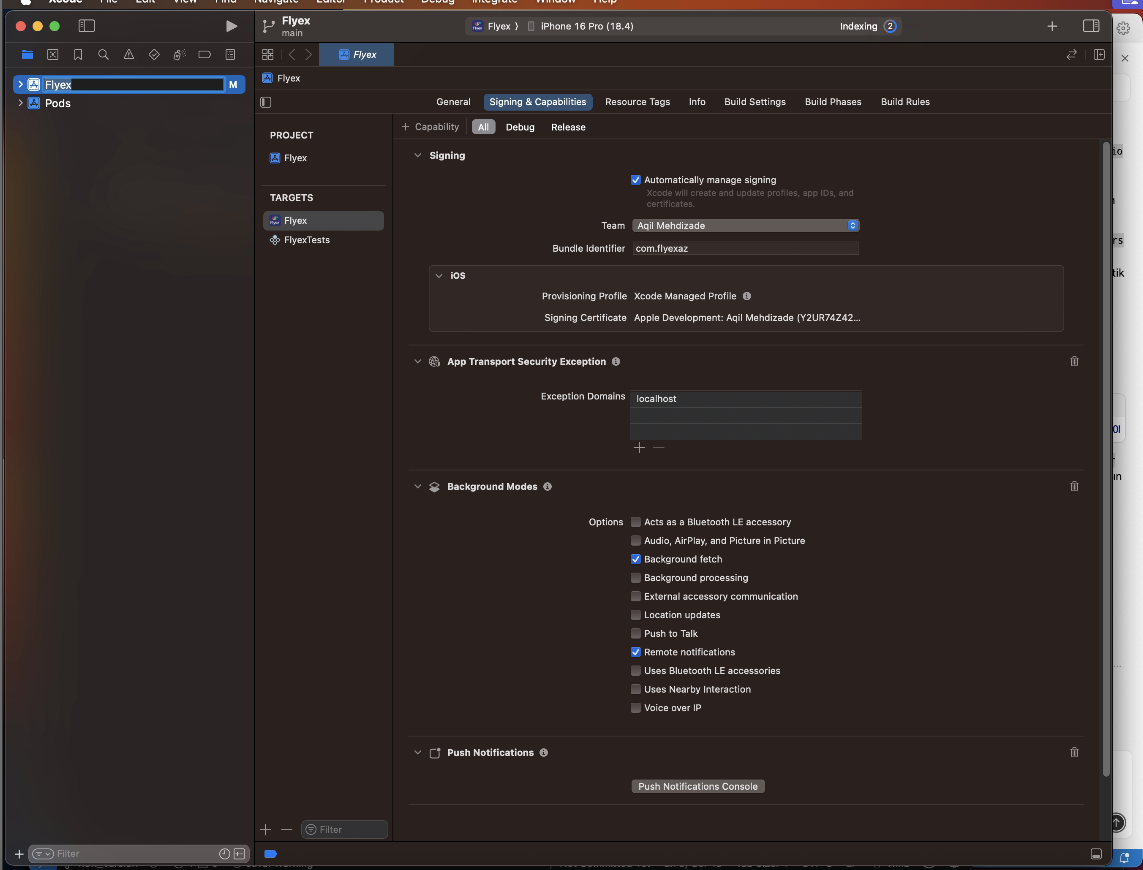Uncheck Automatically manage signing
The image size is (1143, 870).
636,180
